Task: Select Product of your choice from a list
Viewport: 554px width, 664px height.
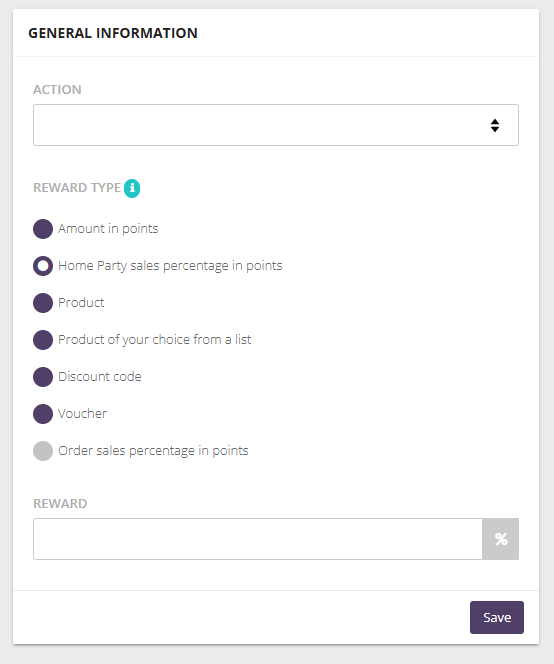Action: tap(43, 340)
